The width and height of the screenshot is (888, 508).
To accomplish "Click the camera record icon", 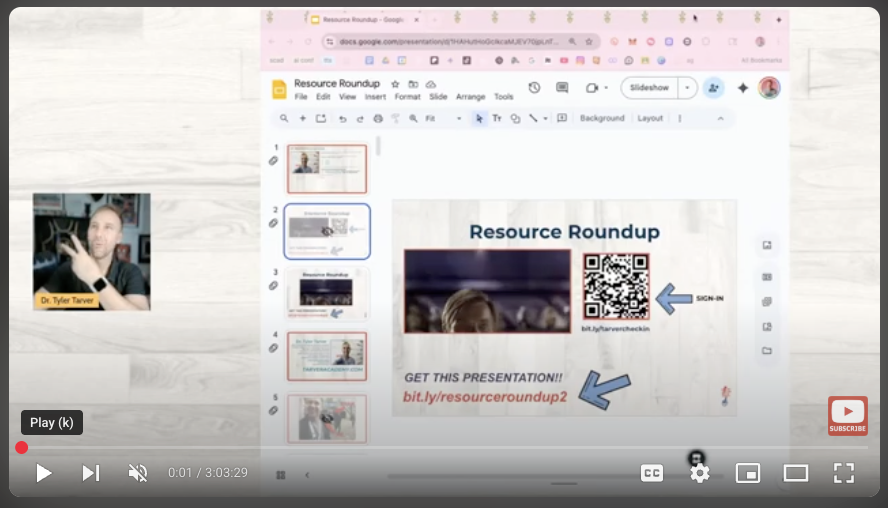I will coord(592,88).
